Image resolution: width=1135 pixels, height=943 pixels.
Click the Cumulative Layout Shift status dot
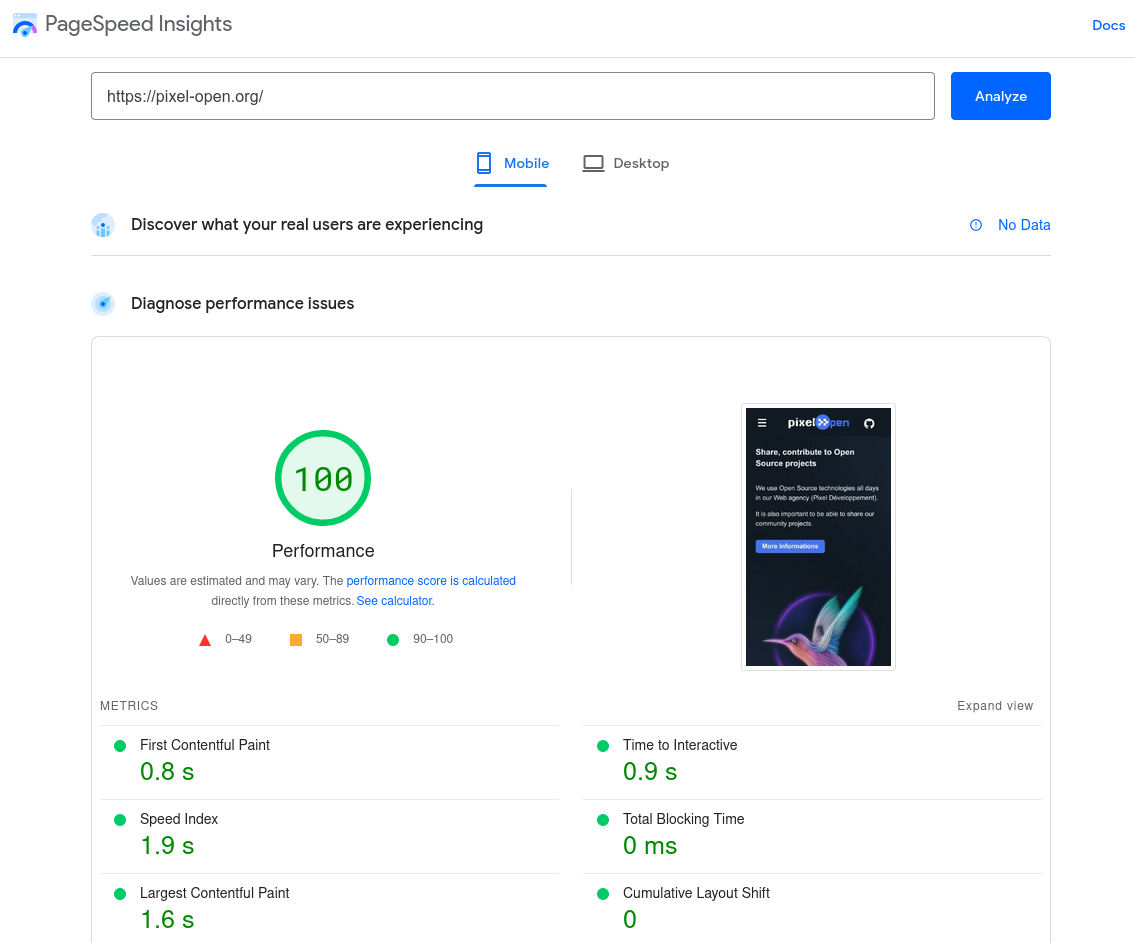(602, 894)
